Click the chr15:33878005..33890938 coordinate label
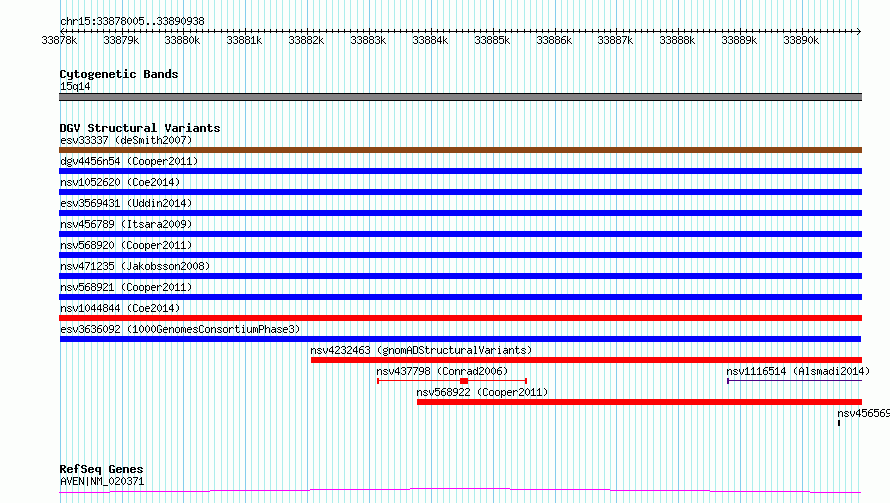890x503 pixels. coord(132,21)
